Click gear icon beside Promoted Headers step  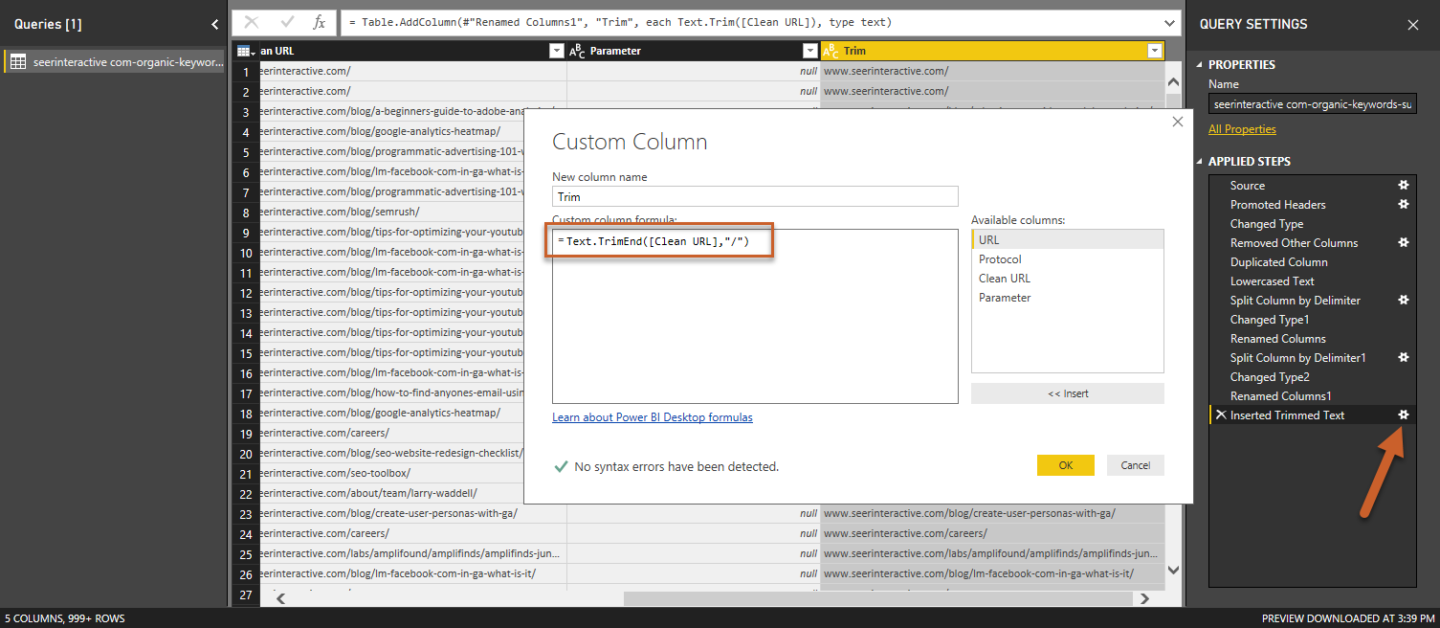tap(1403, 204)
